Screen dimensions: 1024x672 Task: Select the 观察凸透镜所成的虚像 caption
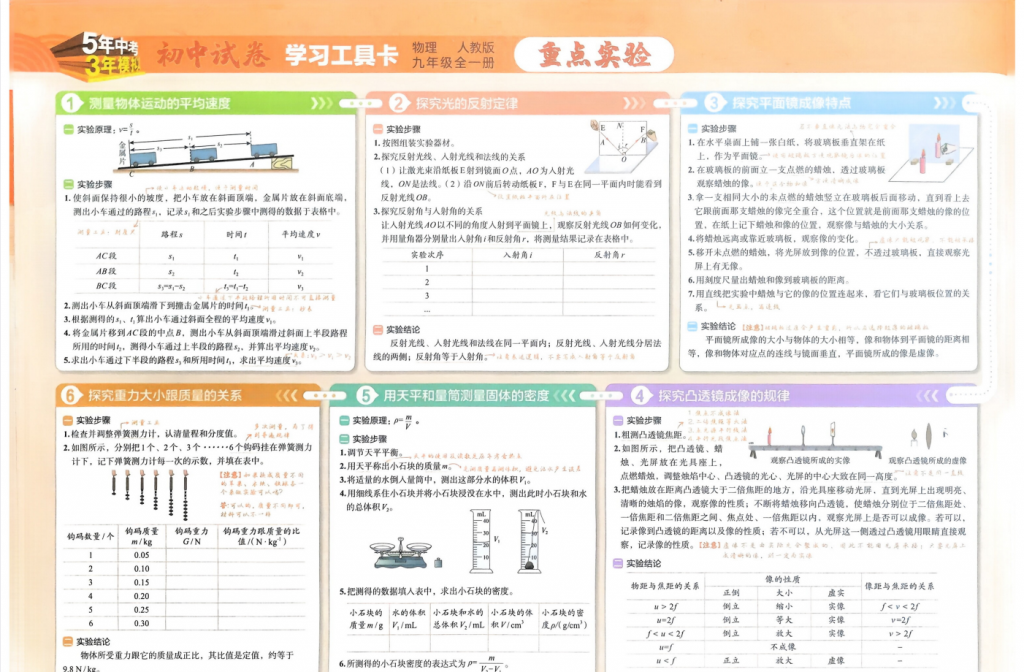click(x=927, y=460)
